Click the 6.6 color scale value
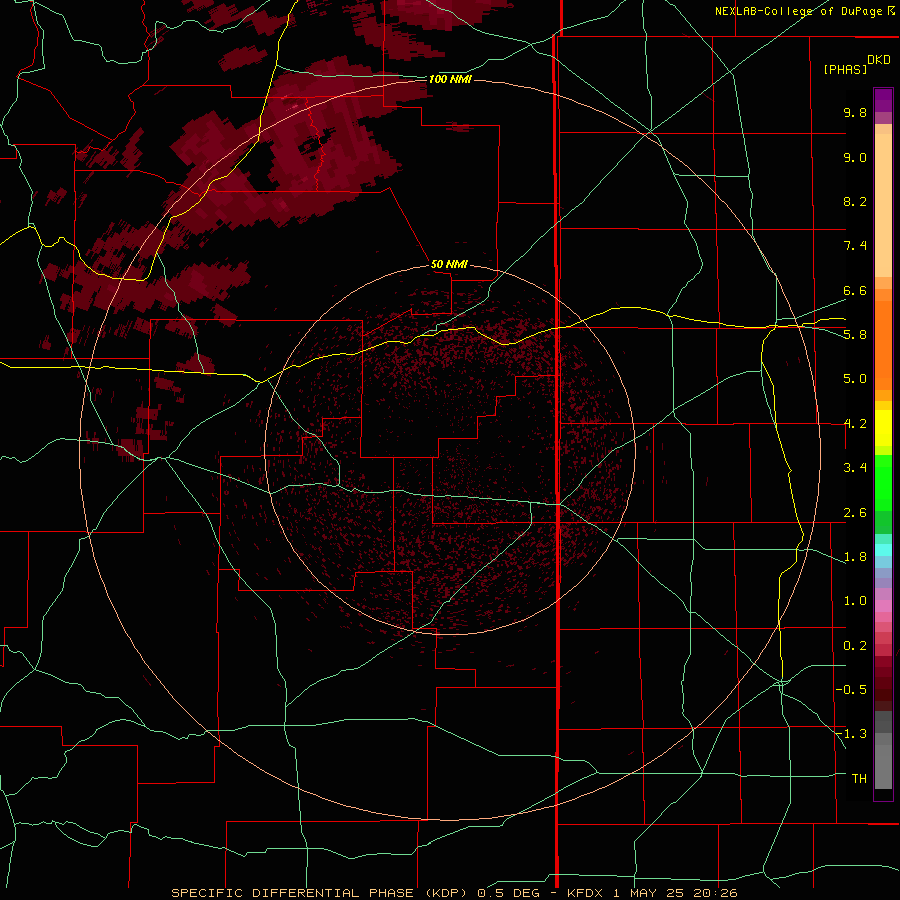Image resolution: width=900 pixels, height=900 pixels. point(855,290)
